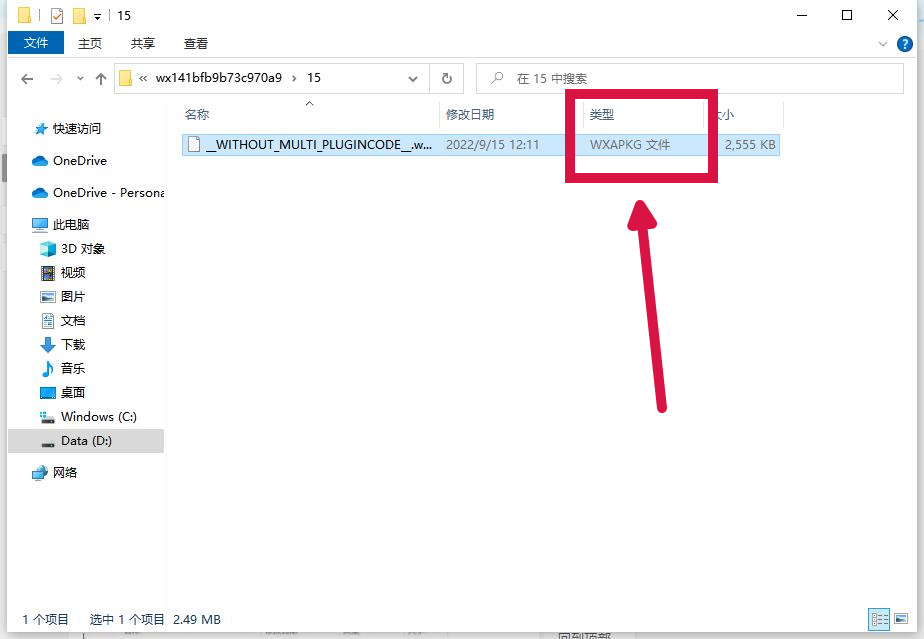Viewport: 924px width, 639px height.
Task: Click the file icon of the WXAPKG file
Action: 194,144
